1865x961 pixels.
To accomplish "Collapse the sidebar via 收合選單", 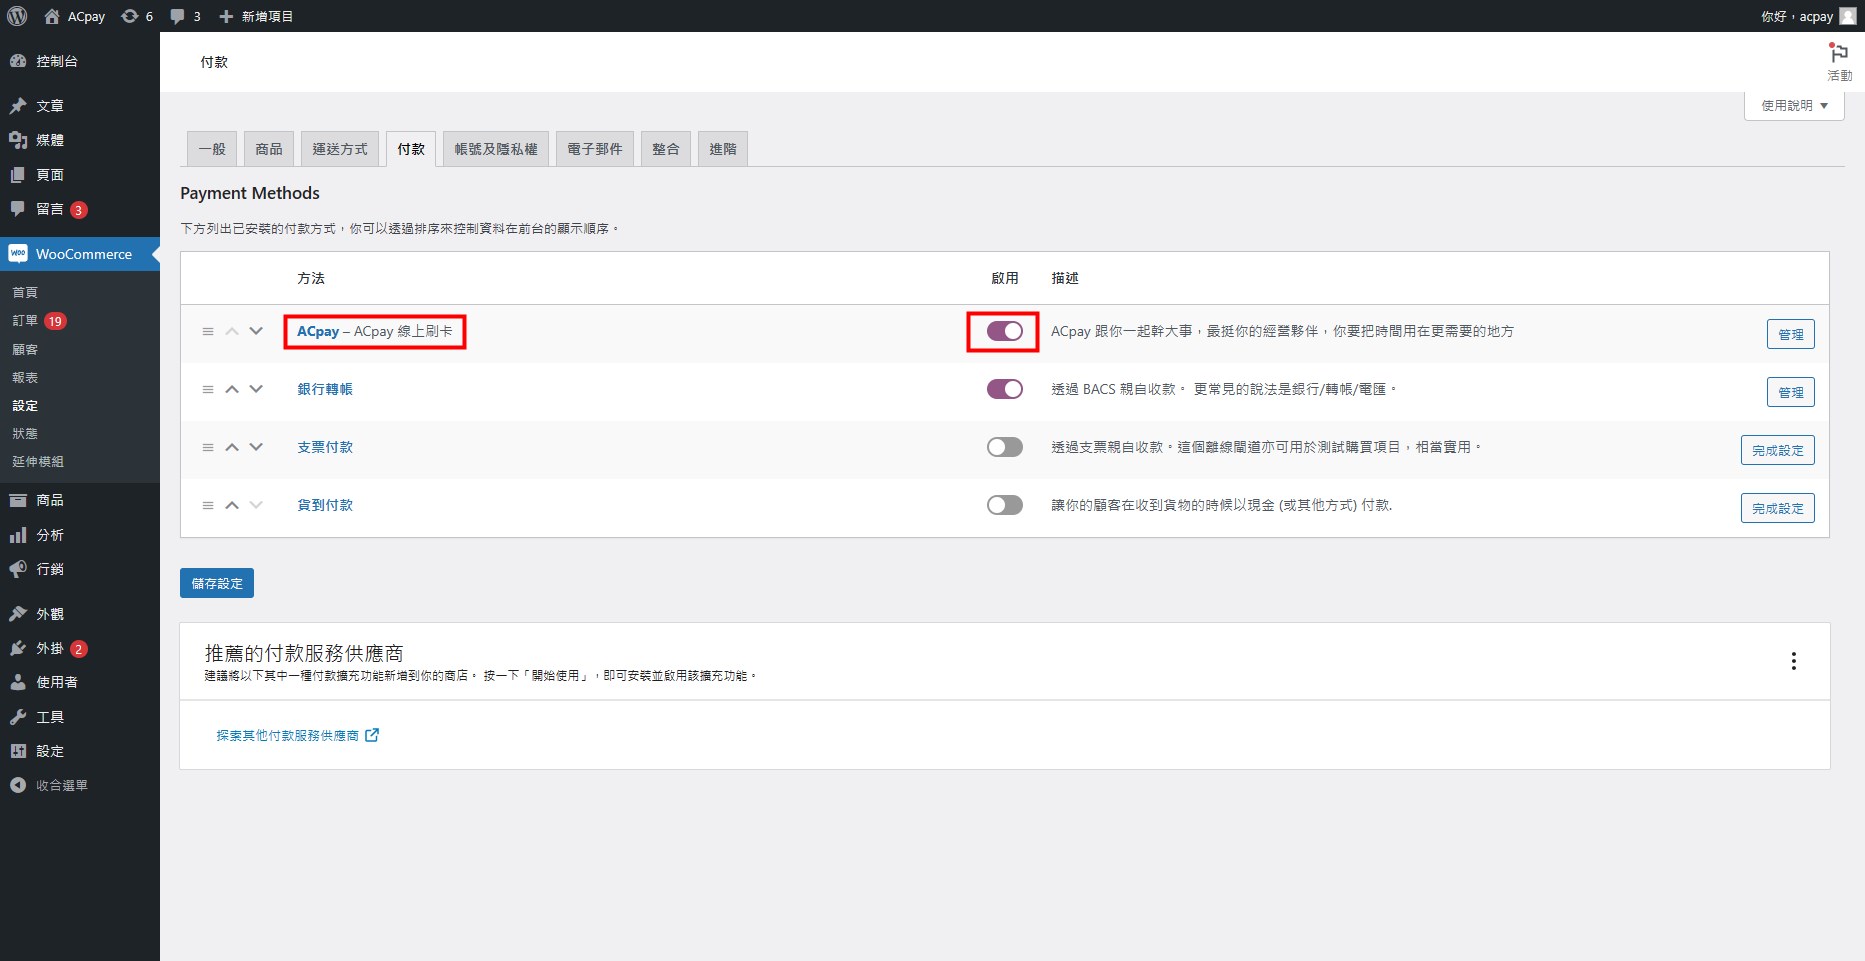I will pyautogui.click(x=80, y=785).
